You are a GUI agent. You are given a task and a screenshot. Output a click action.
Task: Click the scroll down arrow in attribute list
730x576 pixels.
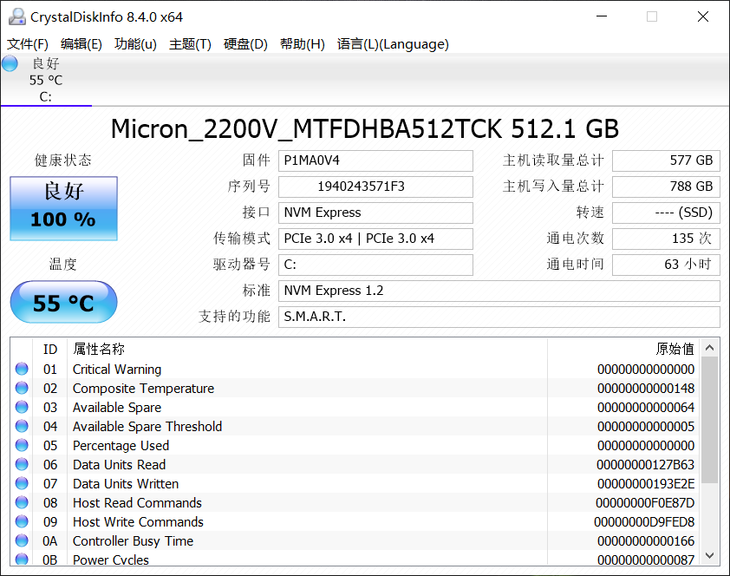pyautogui.click(x=710, y=555)
